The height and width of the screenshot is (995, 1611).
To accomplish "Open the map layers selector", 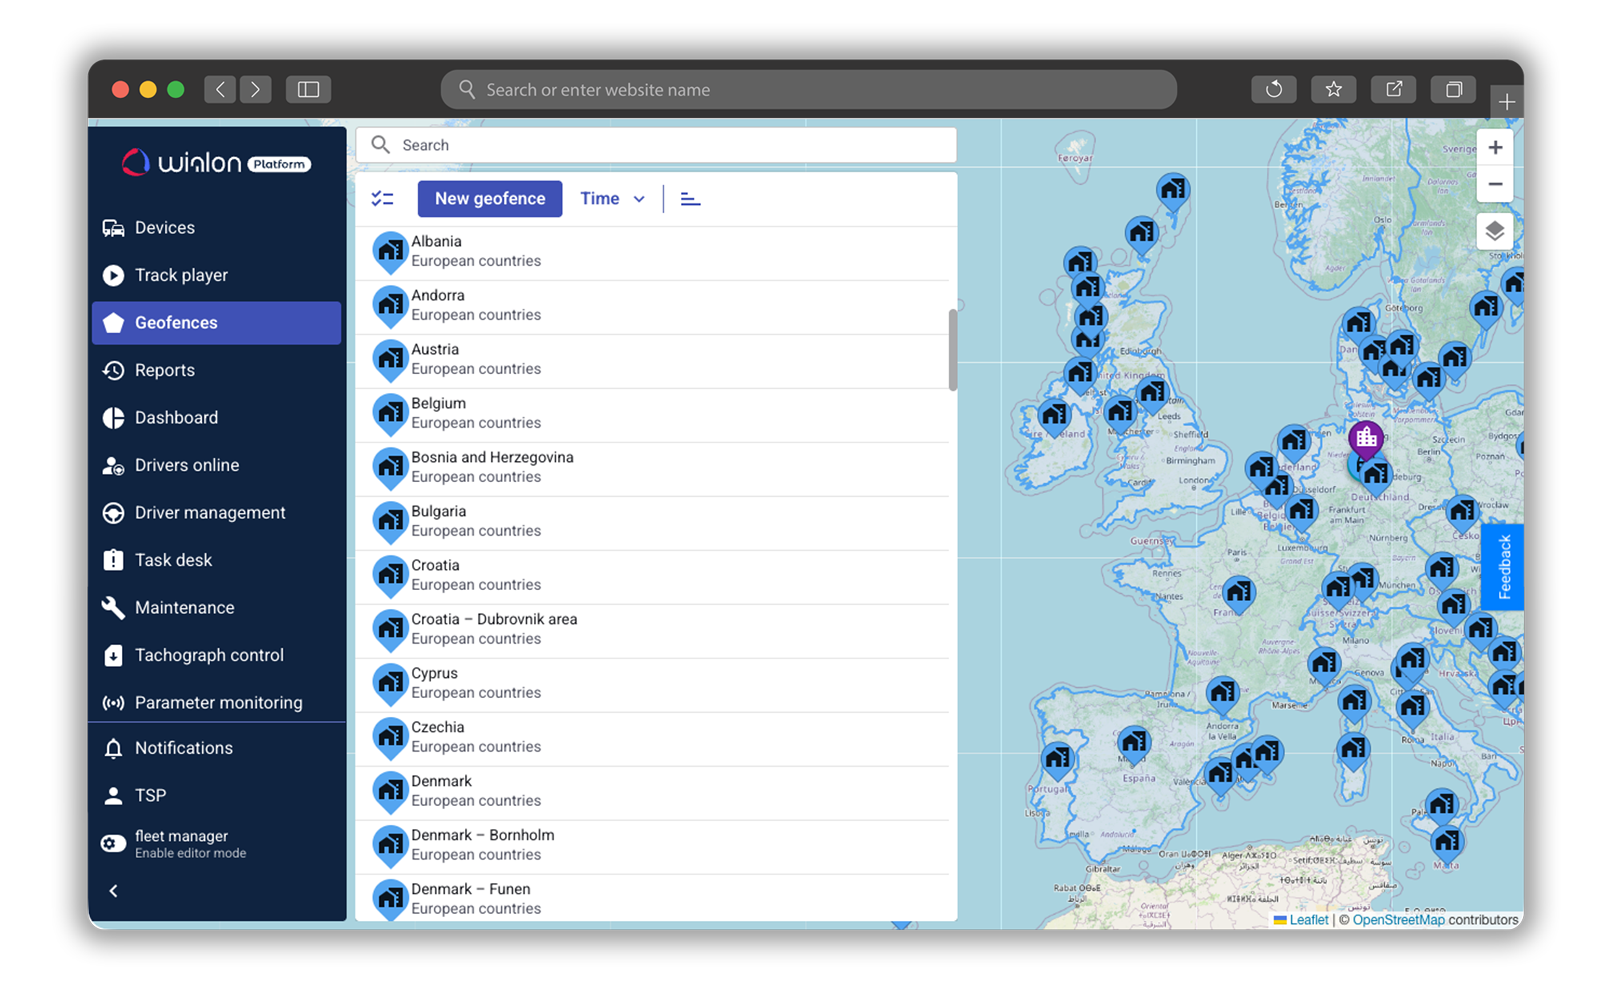I will 1495,232.
